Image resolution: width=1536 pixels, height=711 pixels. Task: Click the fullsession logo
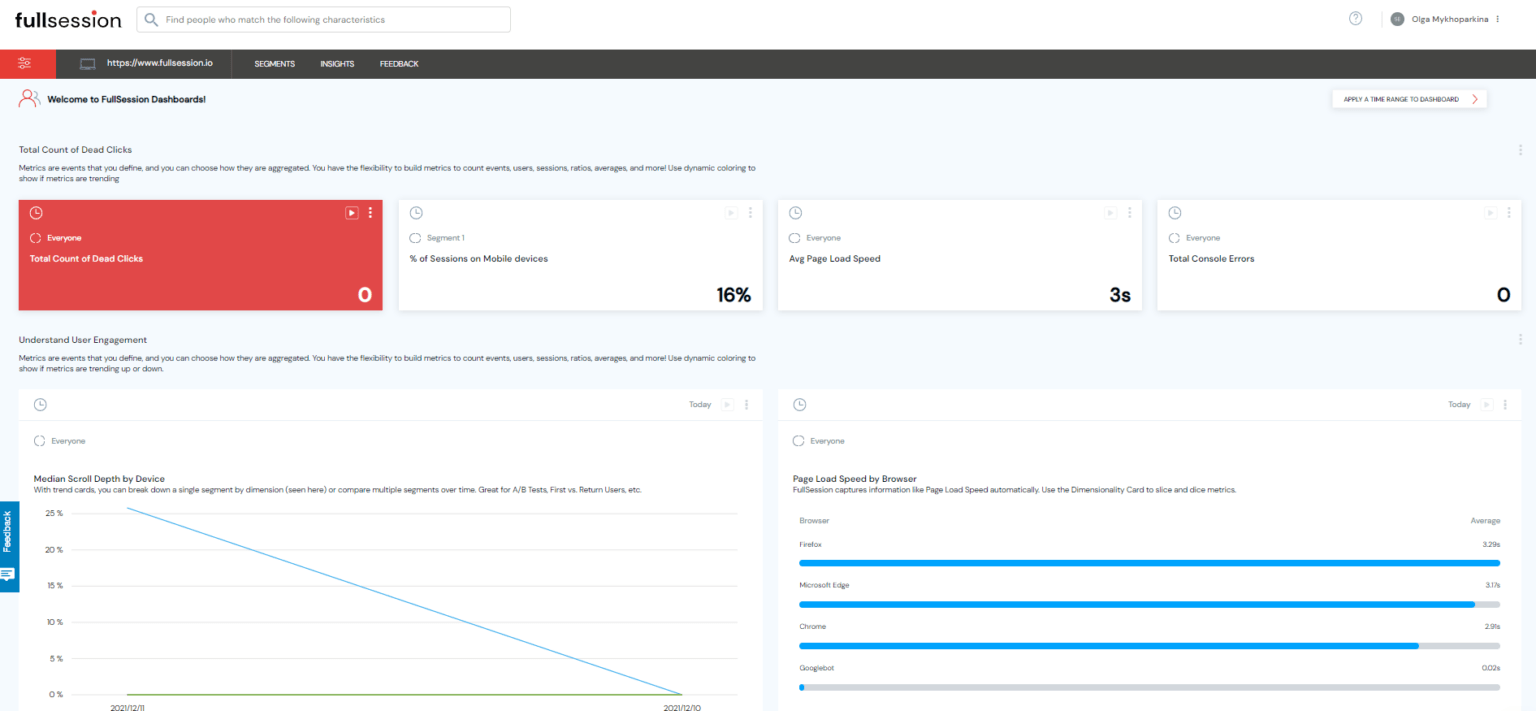66,18
